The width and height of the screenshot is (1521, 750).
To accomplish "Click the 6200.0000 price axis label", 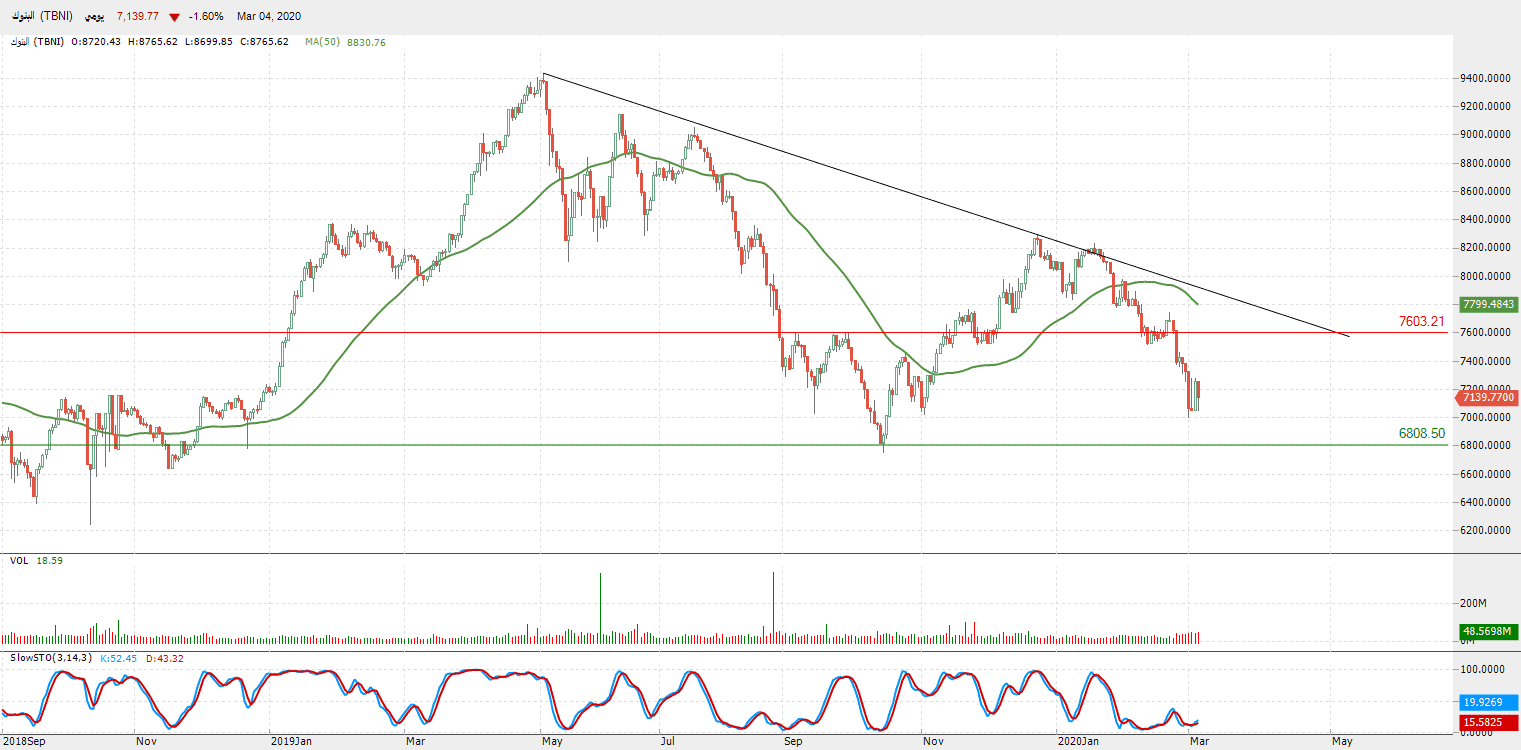I will 1485,531.
